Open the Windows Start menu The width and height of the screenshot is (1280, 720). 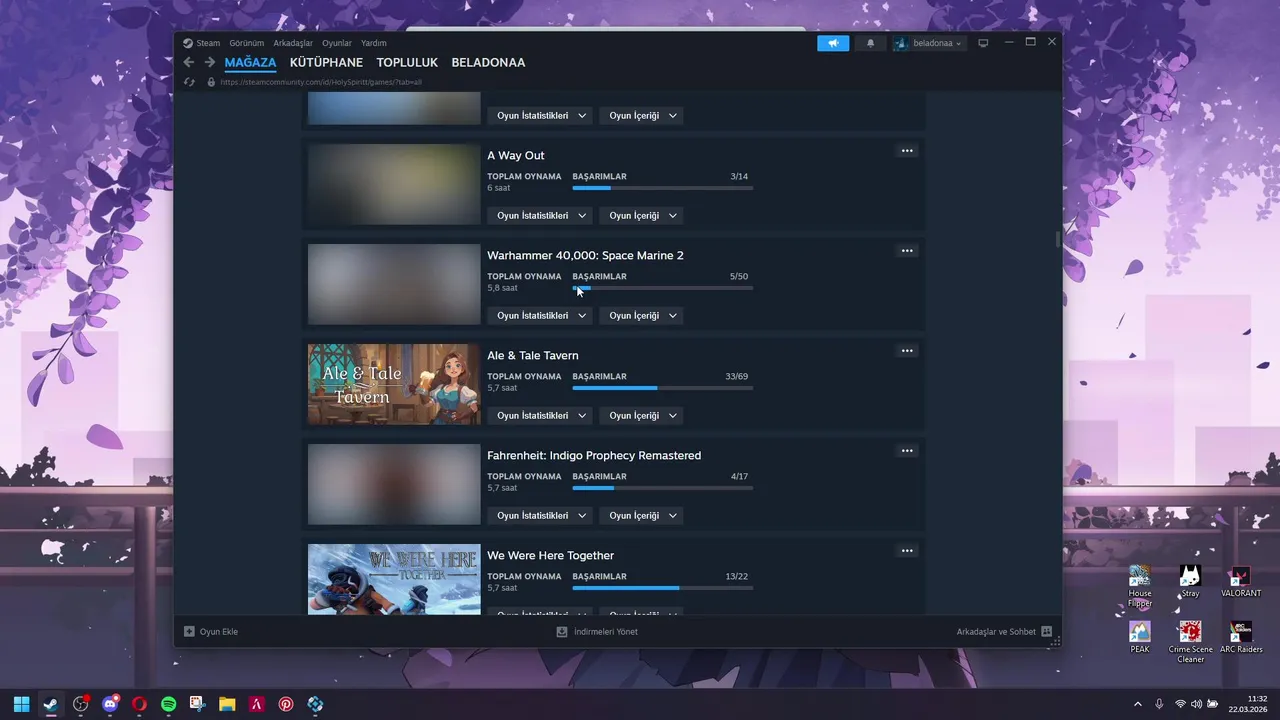point(21,704)
